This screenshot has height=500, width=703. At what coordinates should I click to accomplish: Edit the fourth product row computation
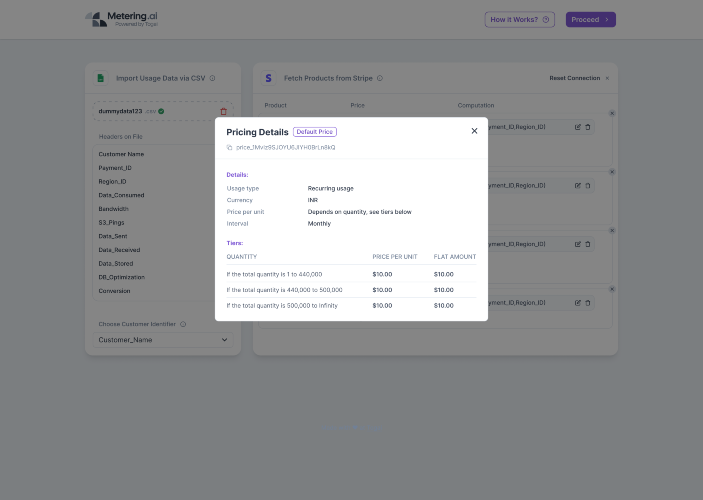click(x=577, y=303)
